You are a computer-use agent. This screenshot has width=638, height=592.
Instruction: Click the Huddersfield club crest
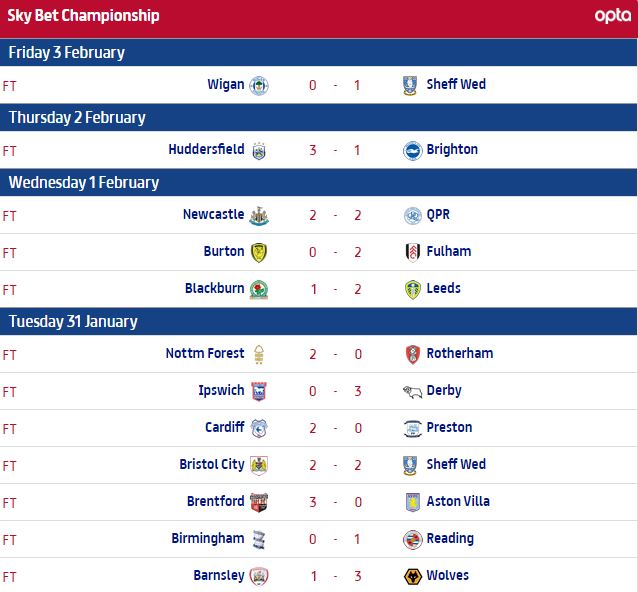pos(259,150)
